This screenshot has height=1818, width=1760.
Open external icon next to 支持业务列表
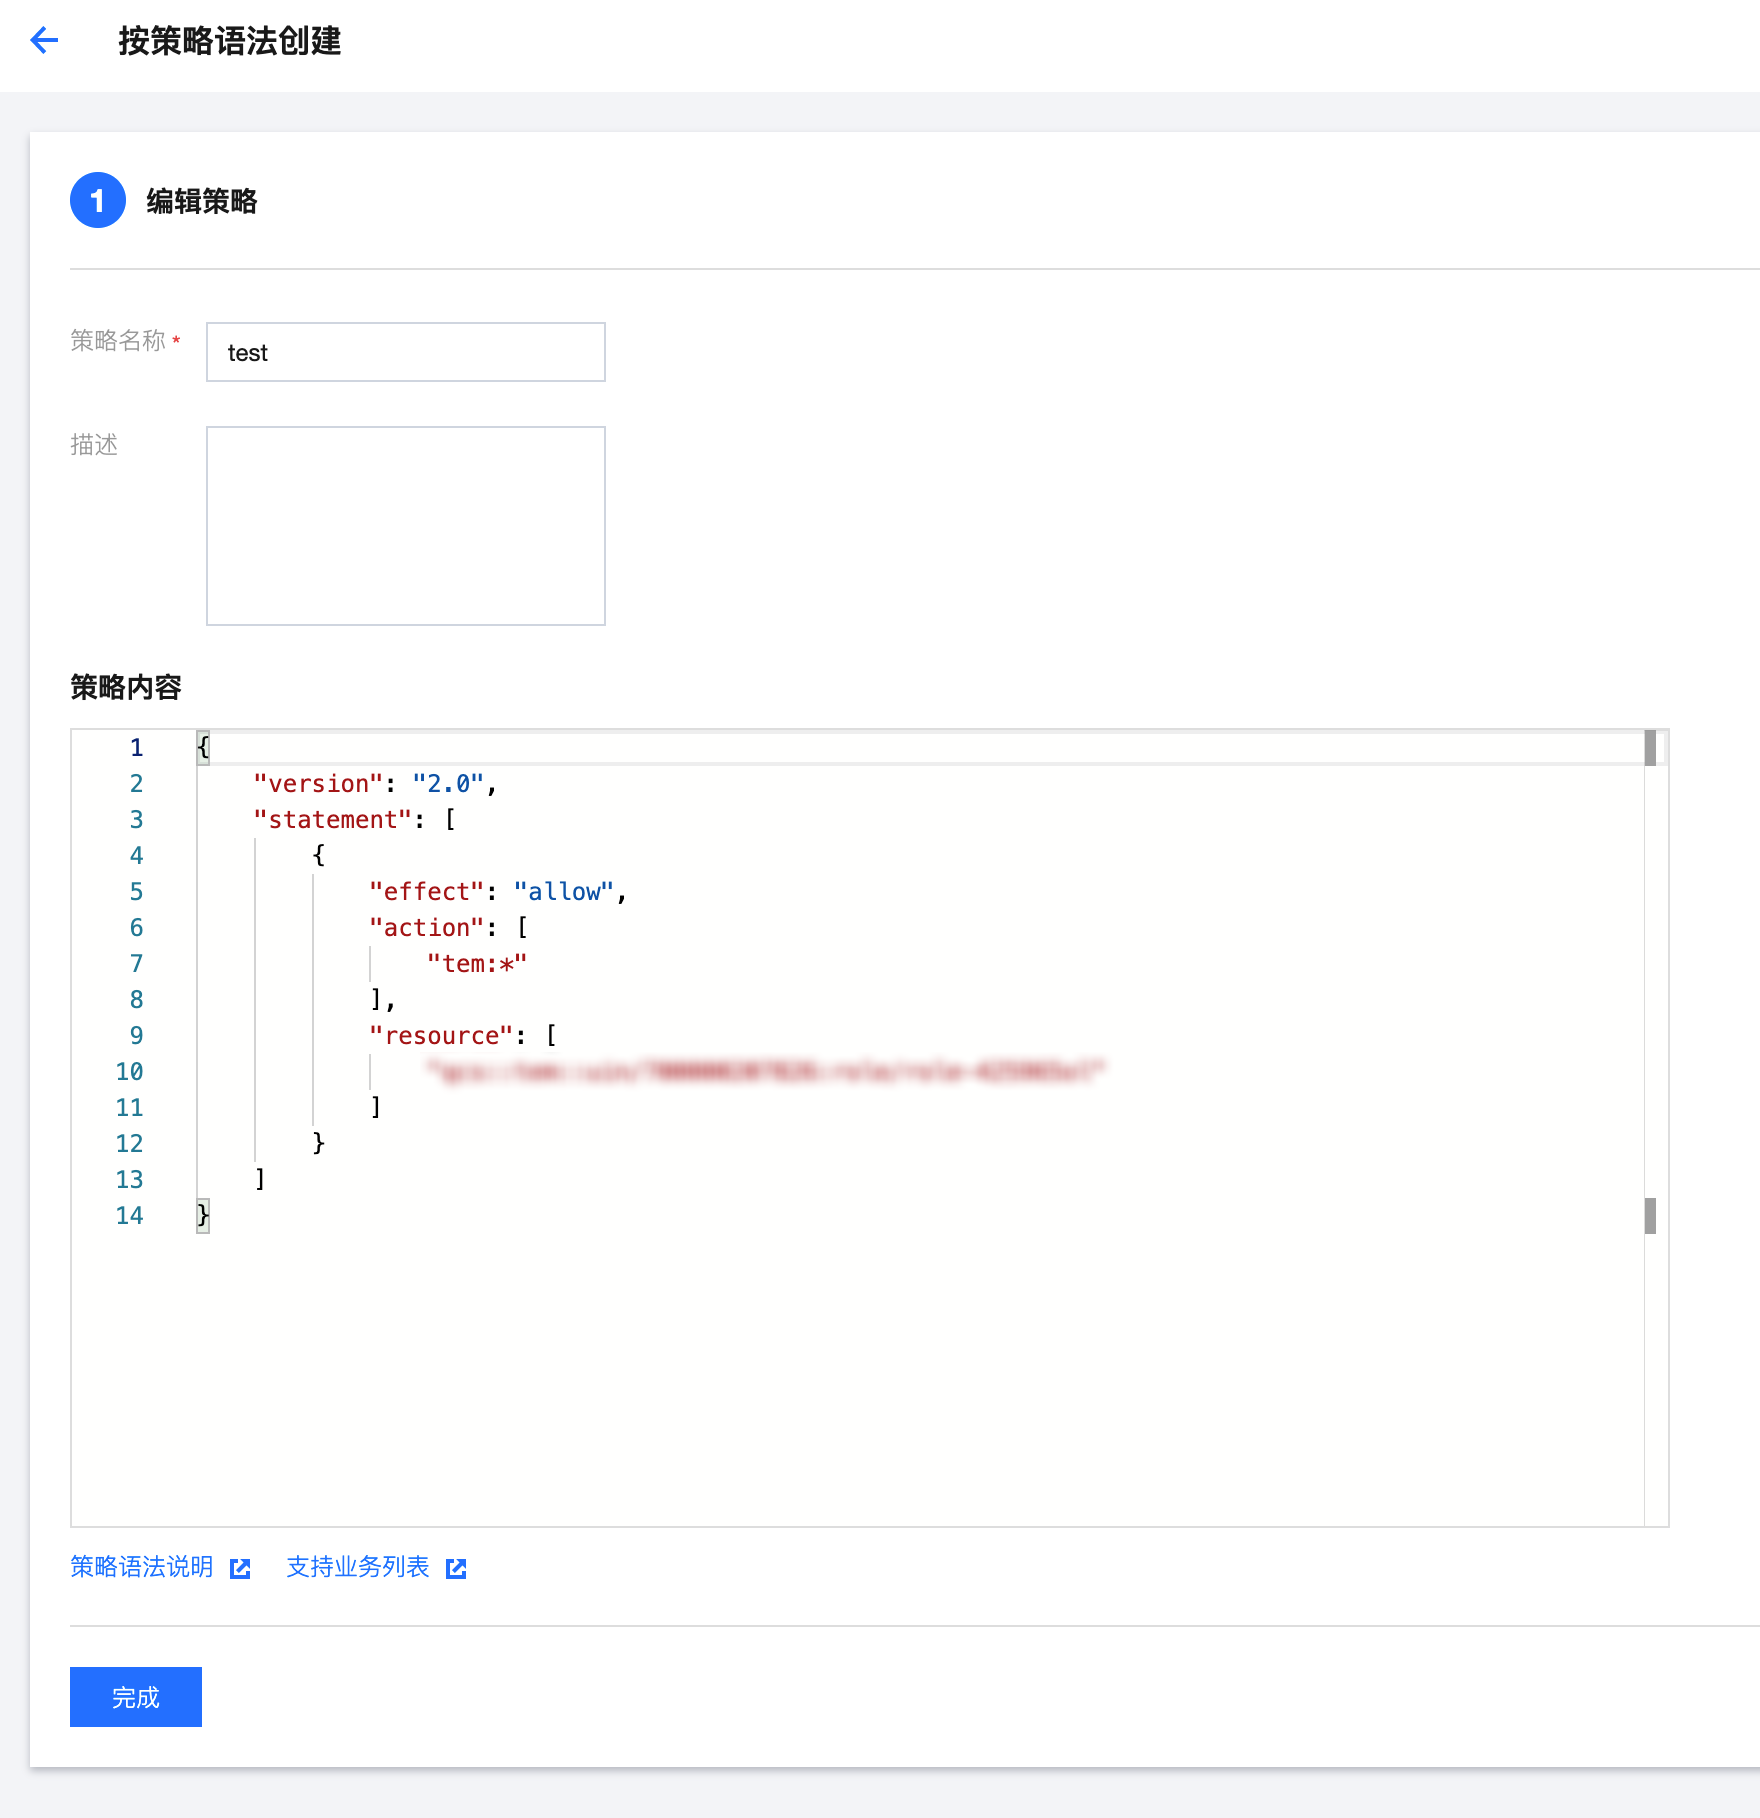pos(456,1568)
